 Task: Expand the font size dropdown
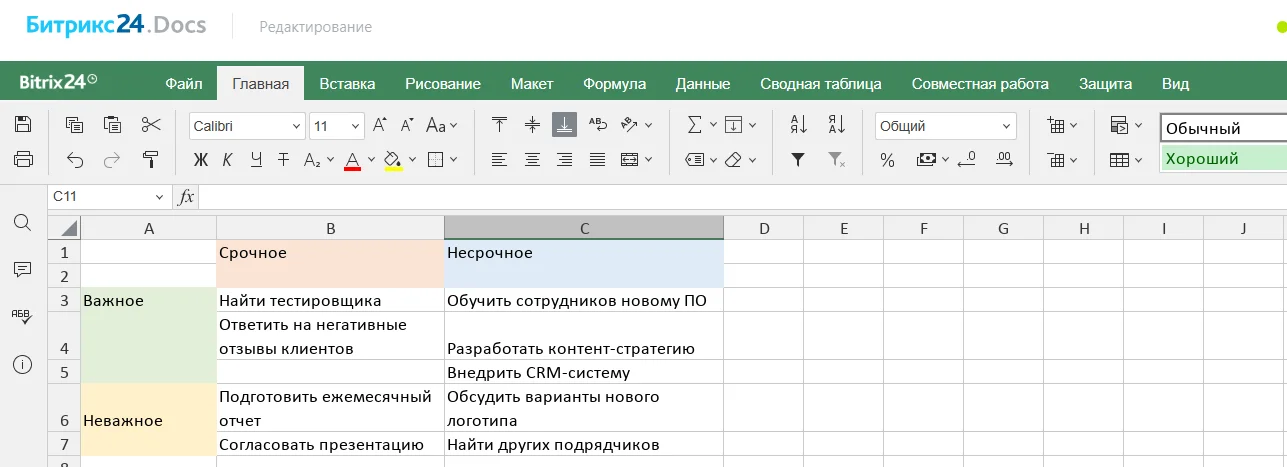[356, 127]
